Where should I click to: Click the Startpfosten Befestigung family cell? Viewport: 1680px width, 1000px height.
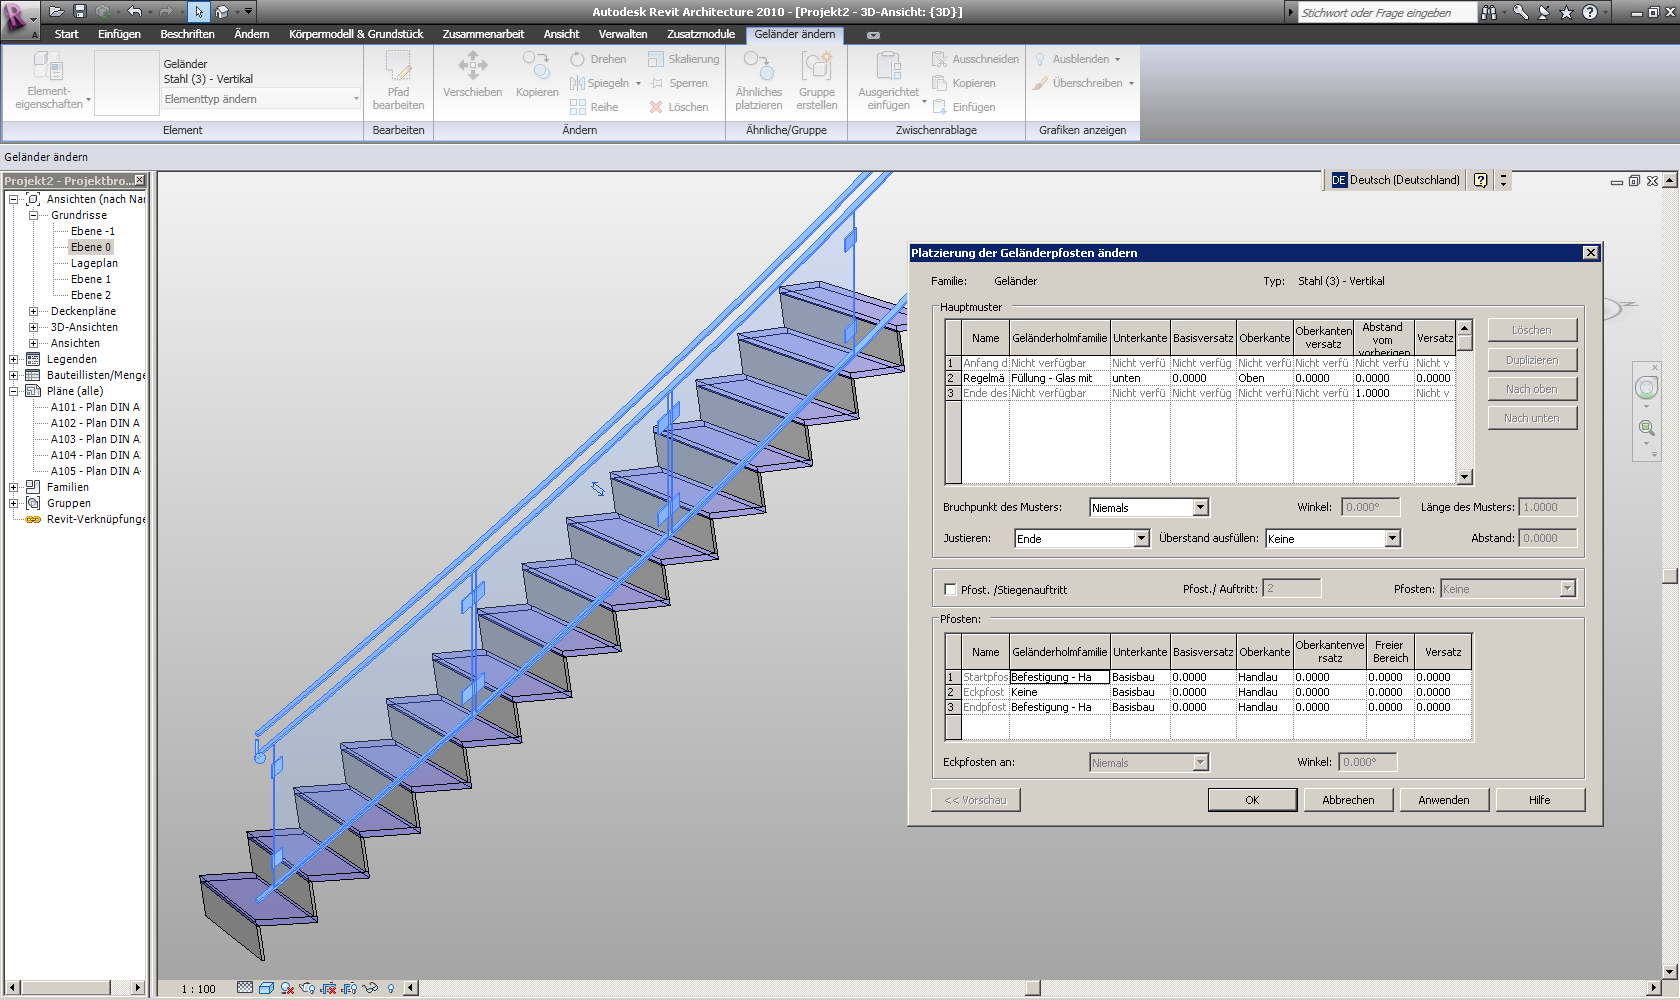click(1059, 677)
